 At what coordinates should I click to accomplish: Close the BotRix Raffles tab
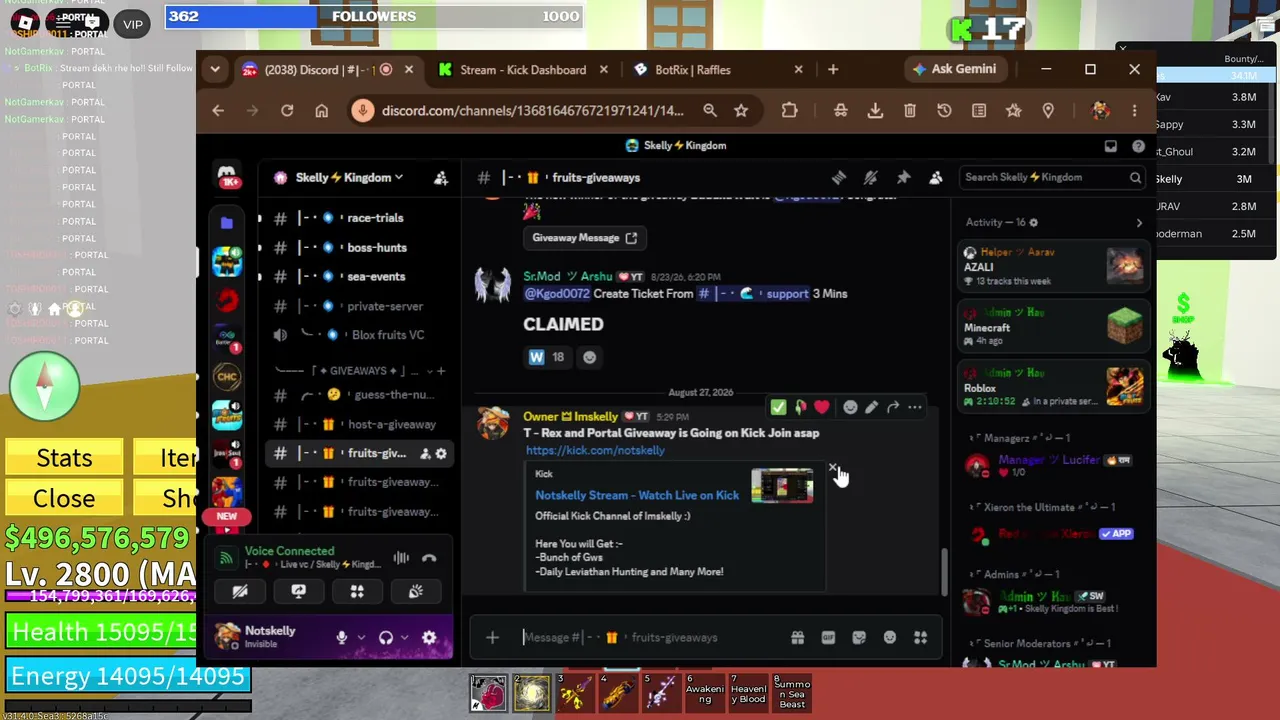(798, 70)
